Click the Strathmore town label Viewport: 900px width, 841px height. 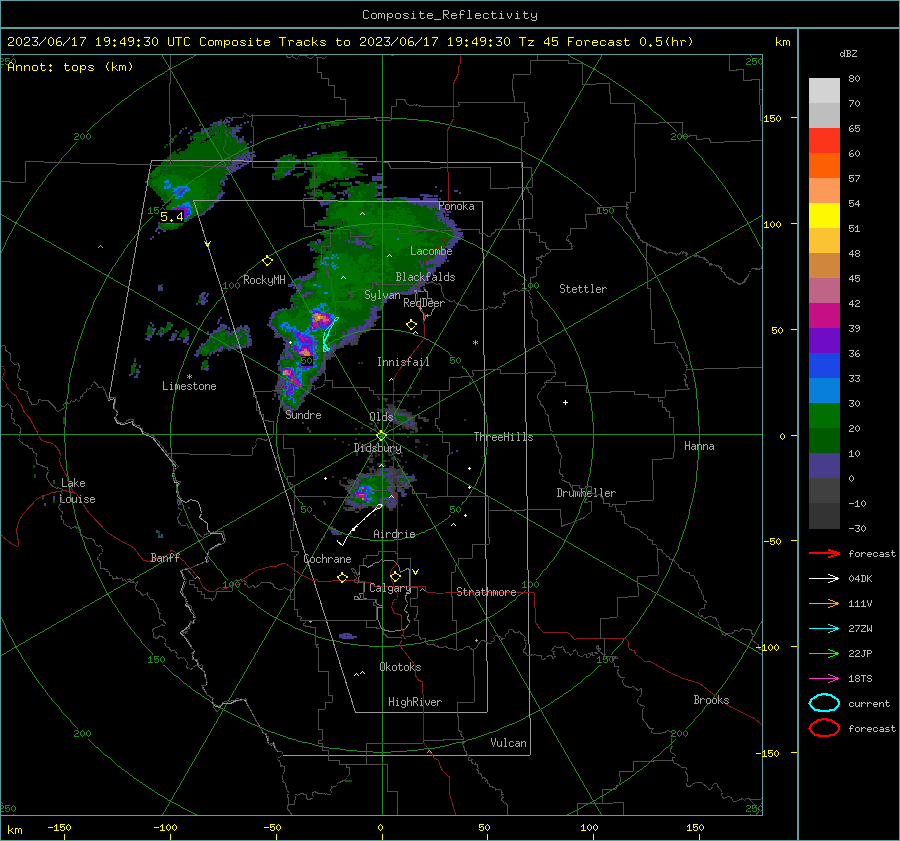[486, 592]
